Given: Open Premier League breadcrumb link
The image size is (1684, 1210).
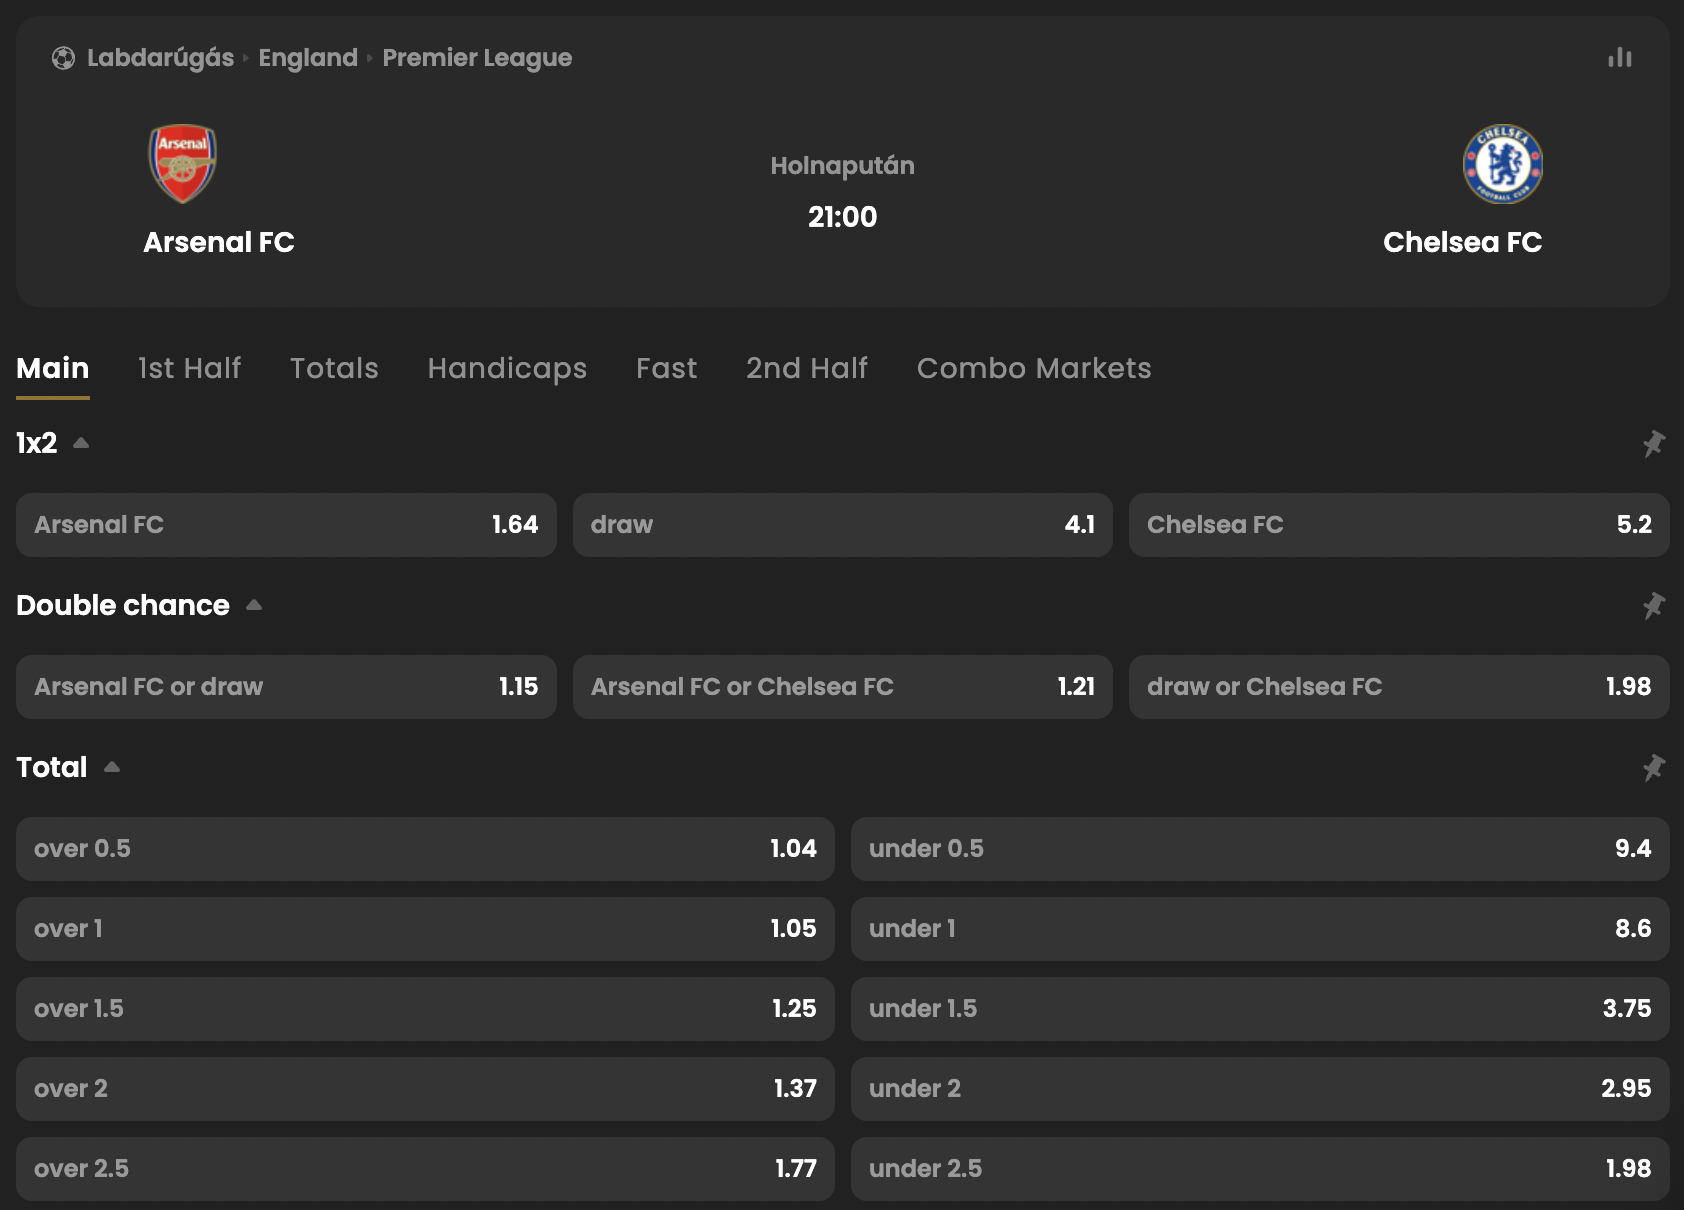Looking at the screenshot, I should [477, 58].
